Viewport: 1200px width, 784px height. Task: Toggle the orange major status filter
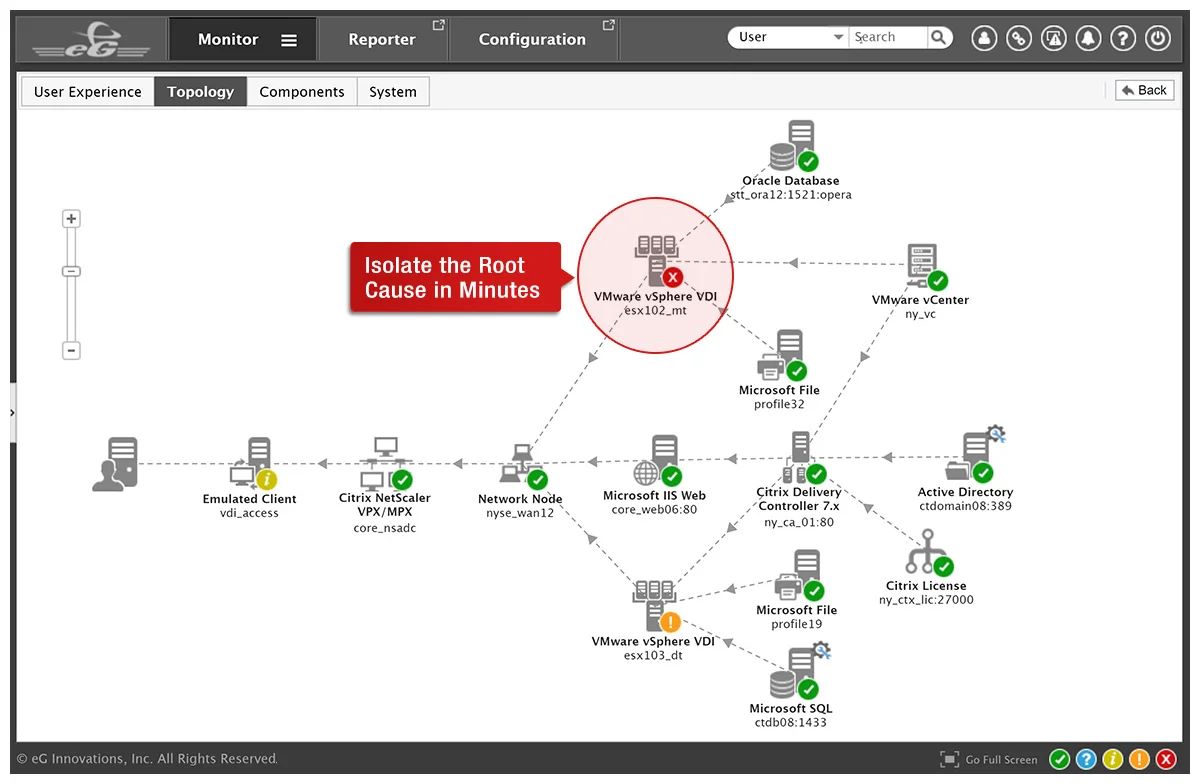[x=1138, y=760]
